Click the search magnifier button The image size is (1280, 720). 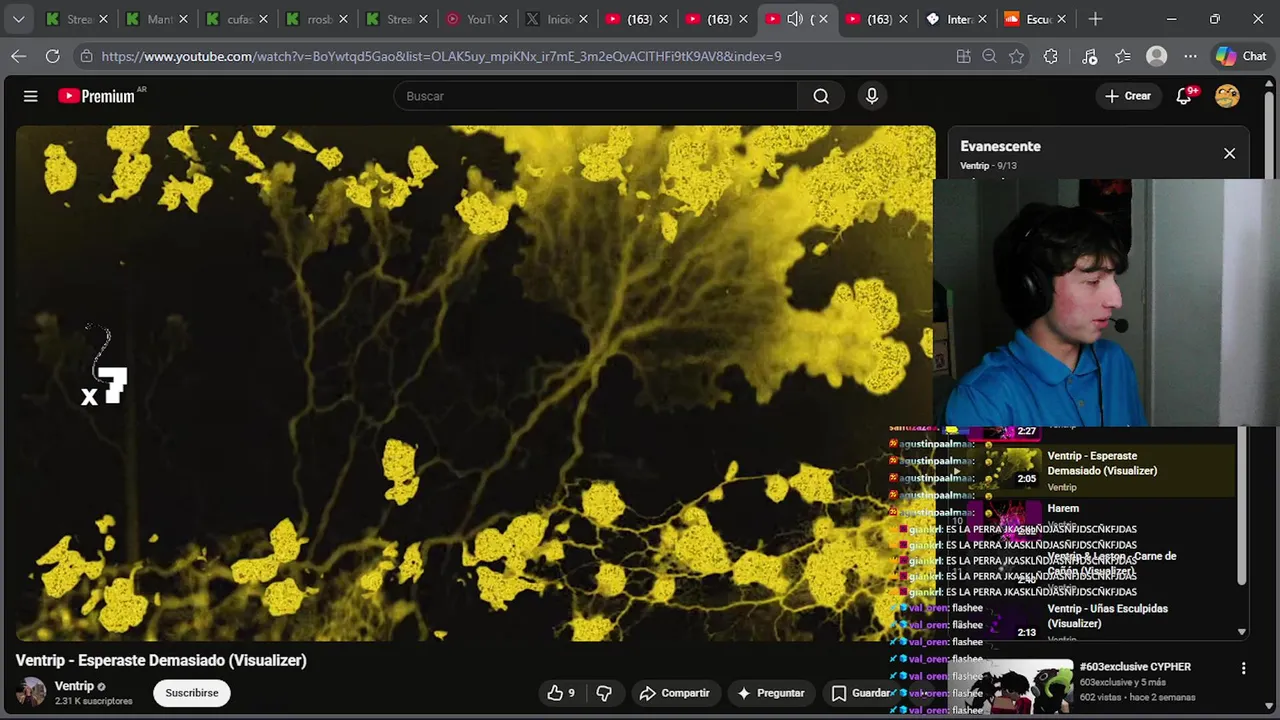(x=821, y=96)
